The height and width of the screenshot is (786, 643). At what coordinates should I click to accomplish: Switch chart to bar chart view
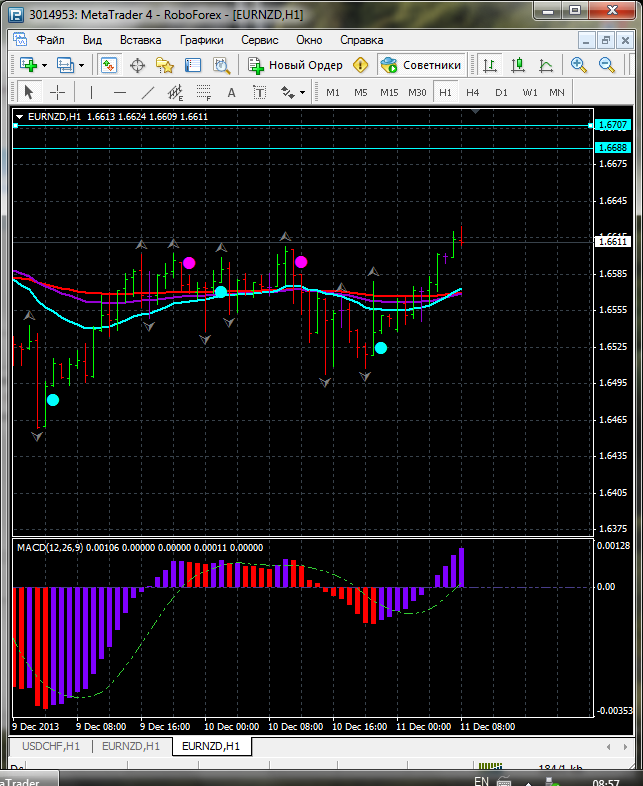490,65
